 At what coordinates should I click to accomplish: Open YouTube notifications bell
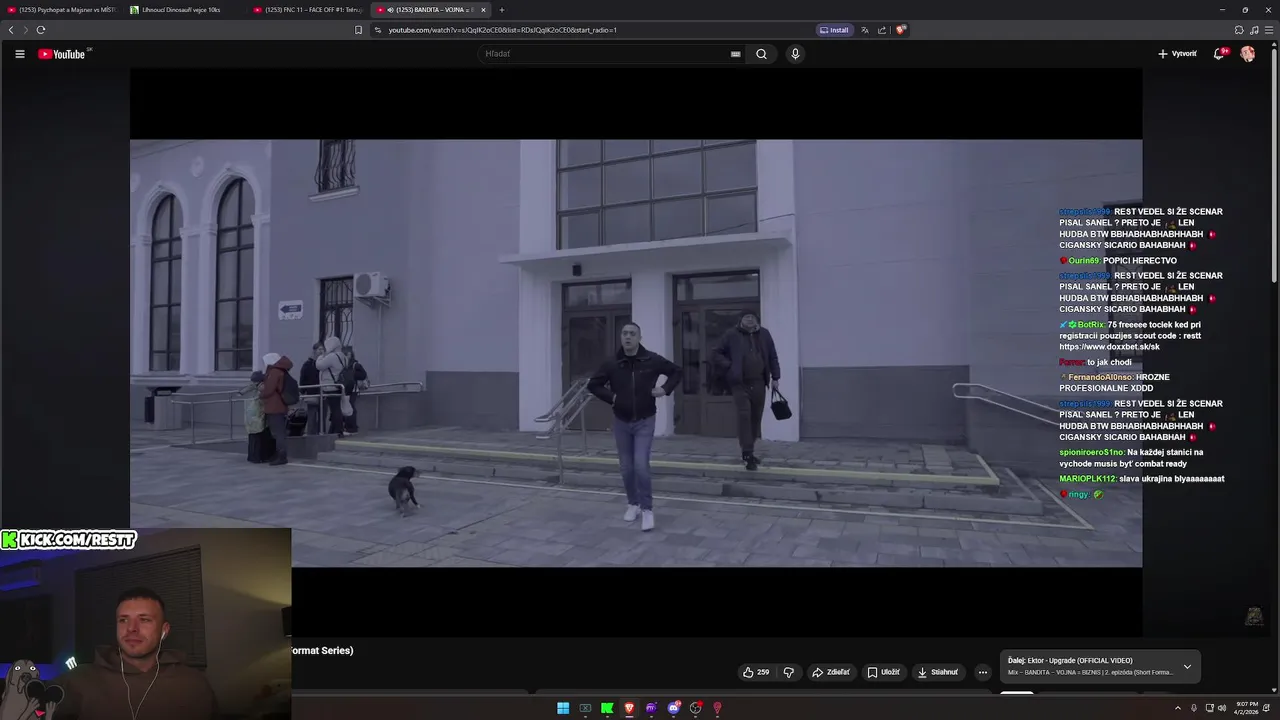(1219, 54)
